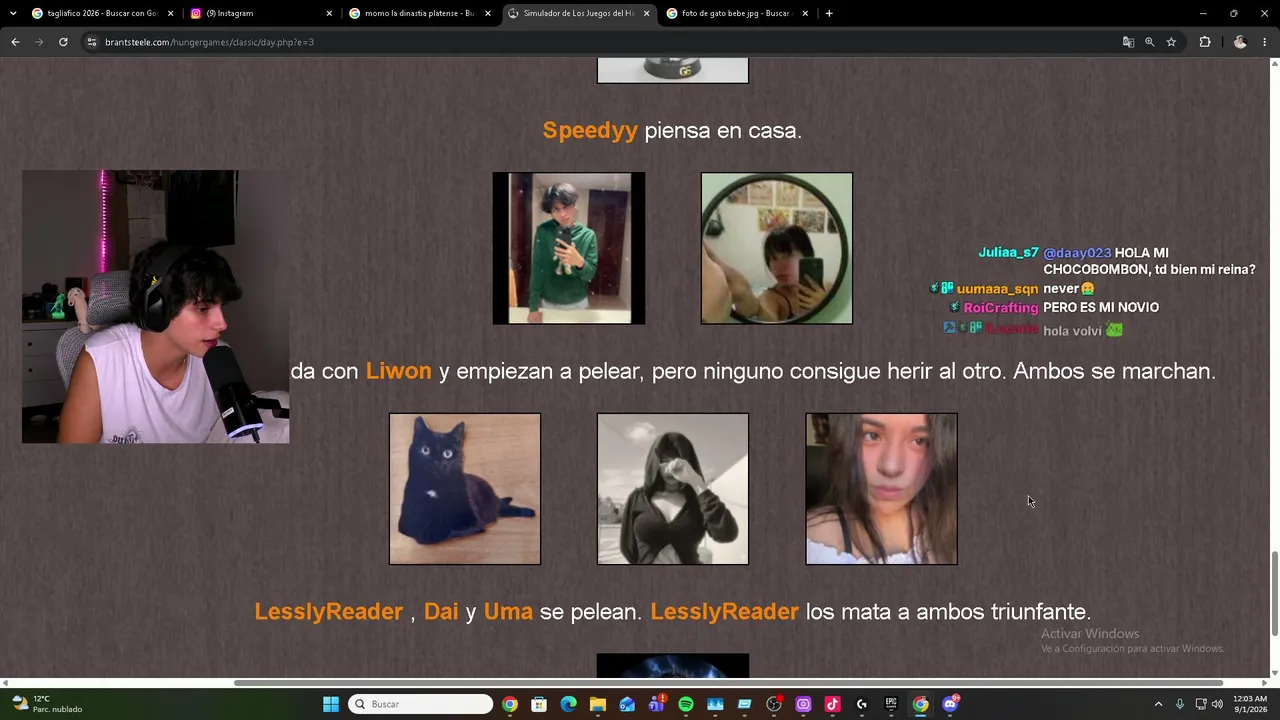
Task: Open Discord from the taskbar
Action: (950, 704)
